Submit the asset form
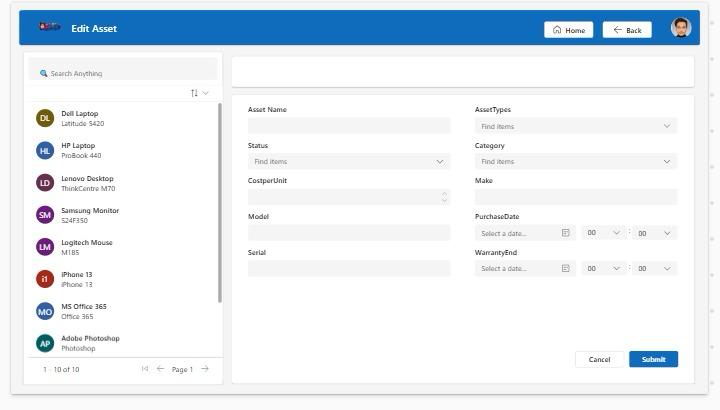720x410 pixels. [653, 359]
